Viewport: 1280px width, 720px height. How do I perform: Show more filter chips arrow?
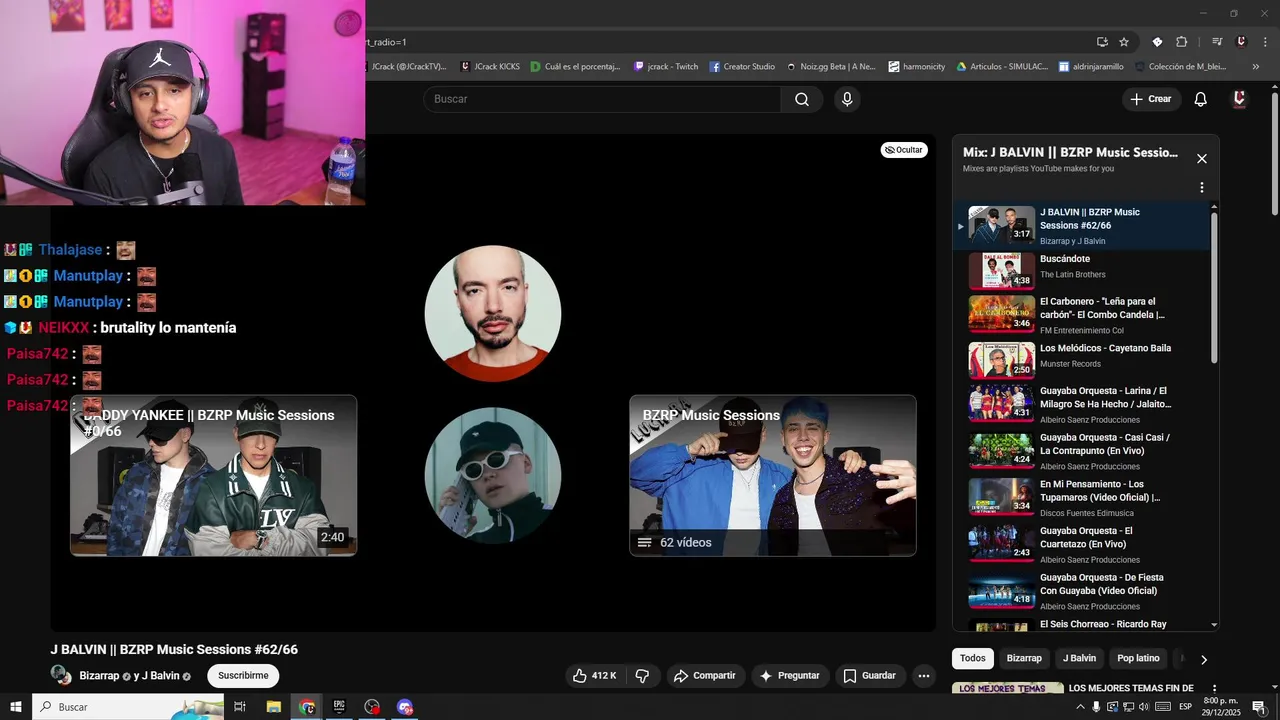(1203, 659)
